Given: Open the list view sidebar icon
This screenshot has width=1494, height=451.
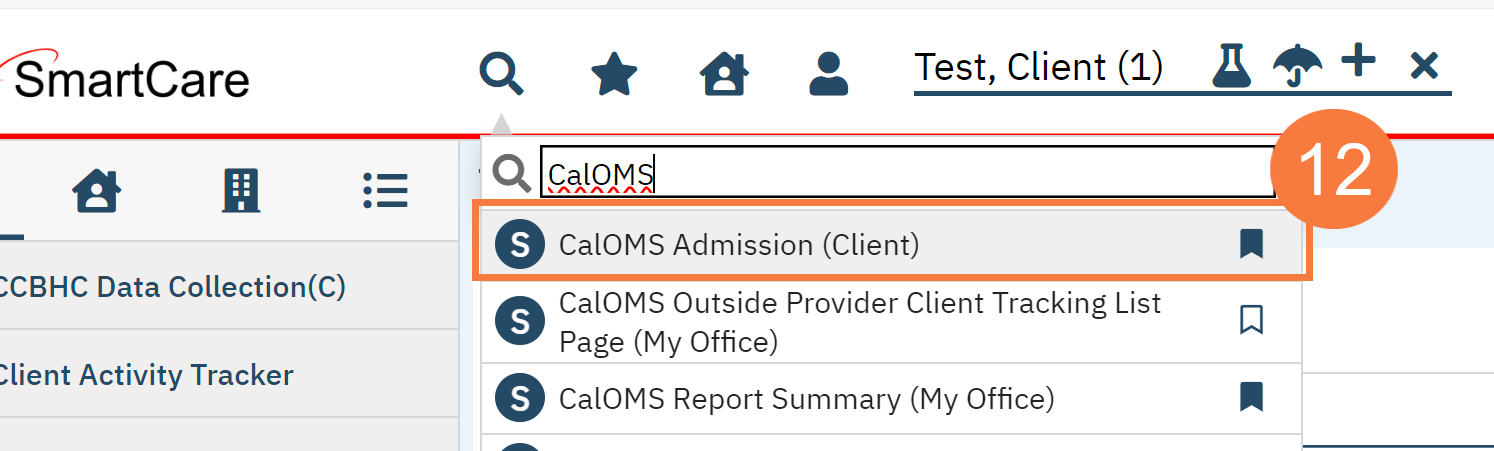Looking at the screenshot, I should (x=385, y=189).
